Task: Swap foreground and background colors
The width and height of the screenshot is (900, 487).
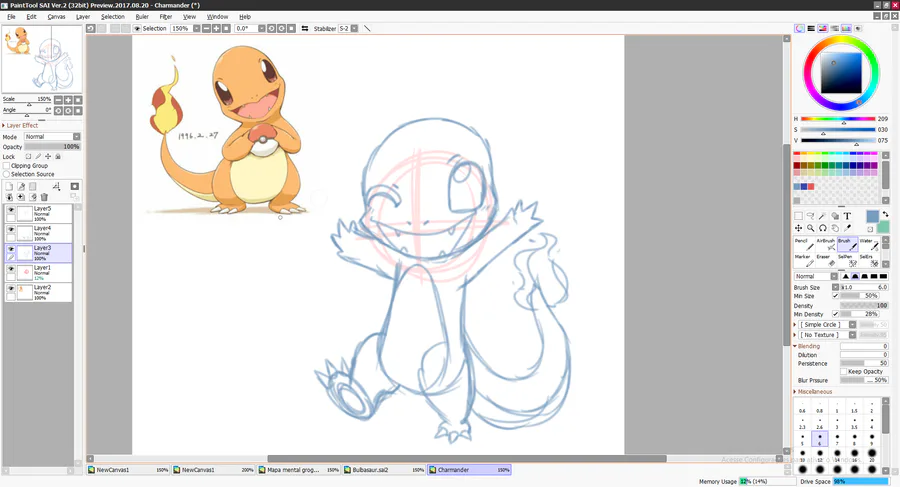Action: point(885,214)
